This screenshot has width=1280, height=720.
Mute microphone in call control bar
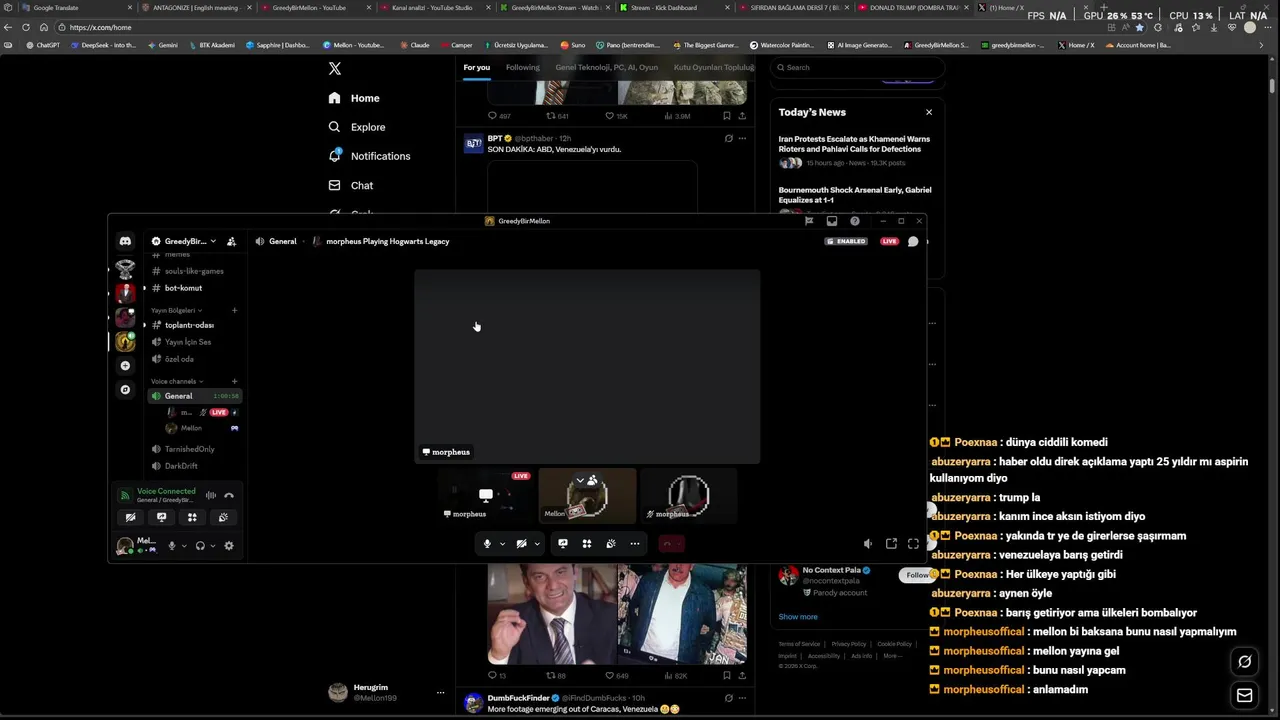pos(487,544)
